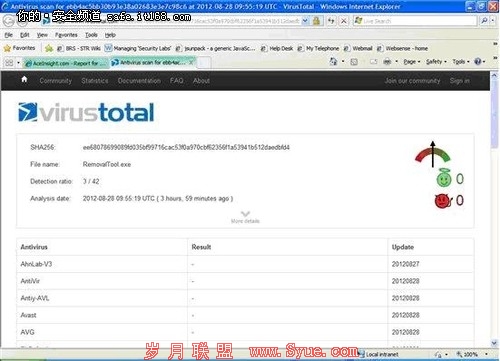500x361 pixels.
Task: Open the View menu
Action: click(x=42, y=35)
